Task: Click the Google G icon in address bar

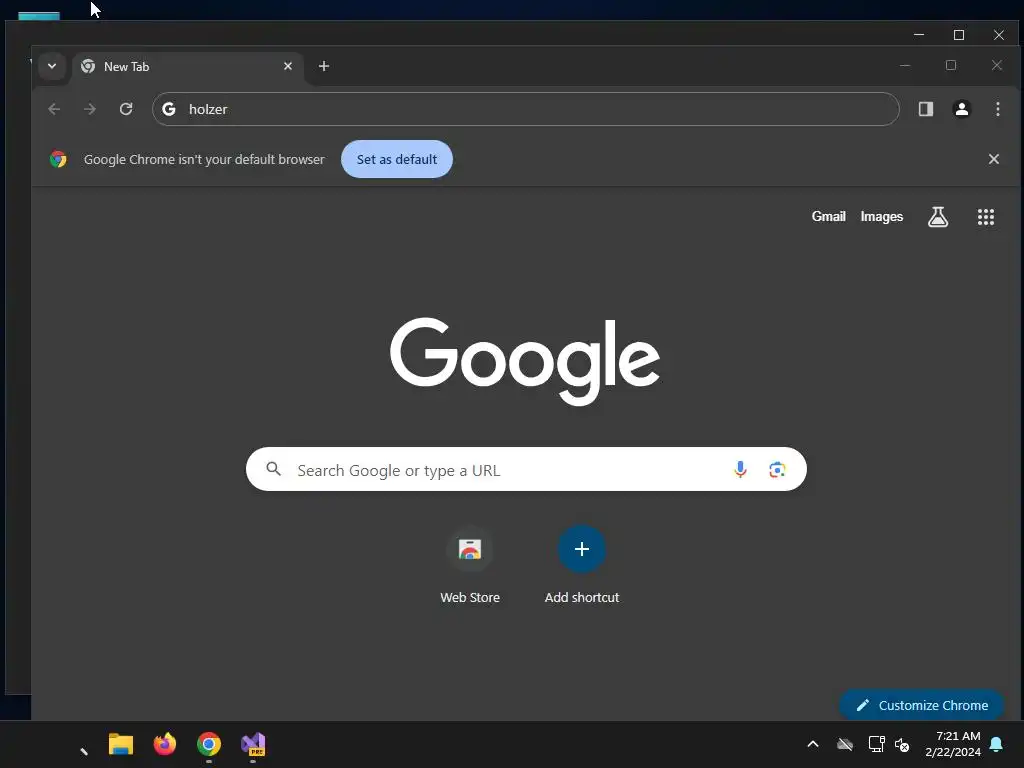Action: click(169, 109)
